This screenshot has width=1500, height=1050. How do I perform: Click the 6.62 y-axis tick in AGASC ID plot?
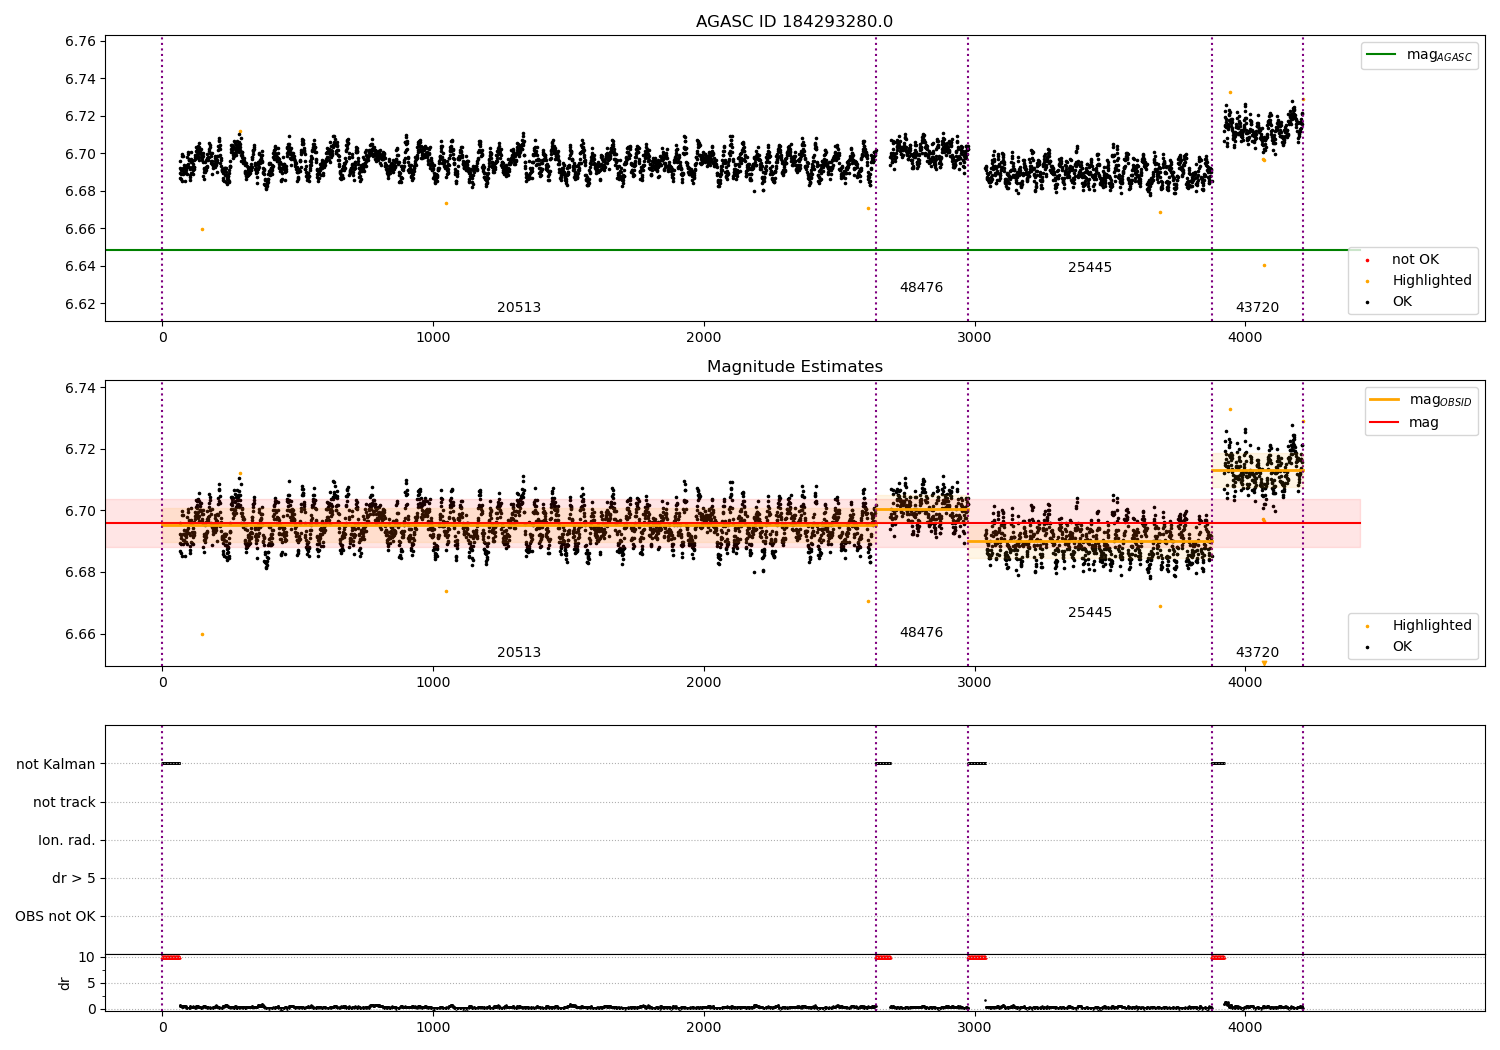[80, 304]
